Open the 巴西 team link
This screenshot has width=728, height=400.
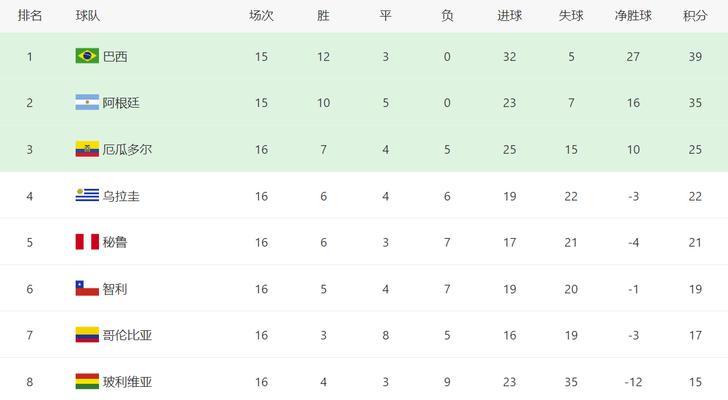coord(115,57)
